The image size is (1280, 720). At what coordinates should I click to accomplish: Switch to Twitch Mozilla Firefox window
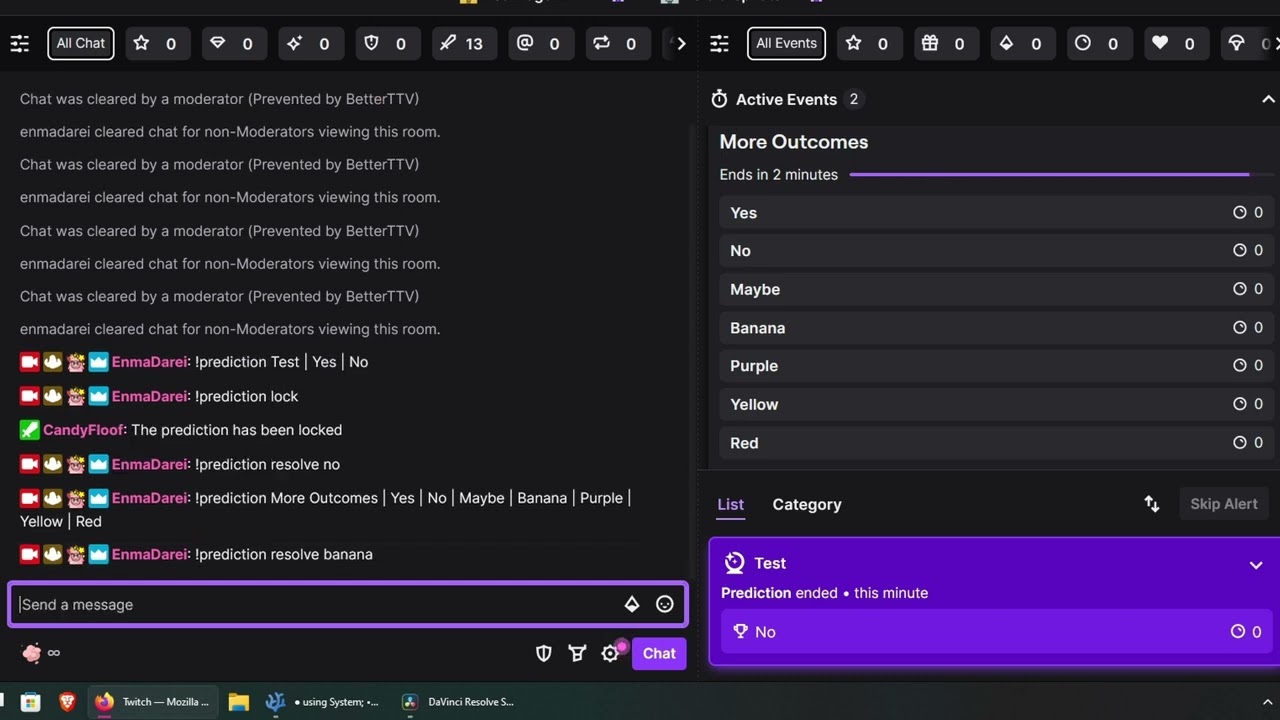click(x=153, y=702)
